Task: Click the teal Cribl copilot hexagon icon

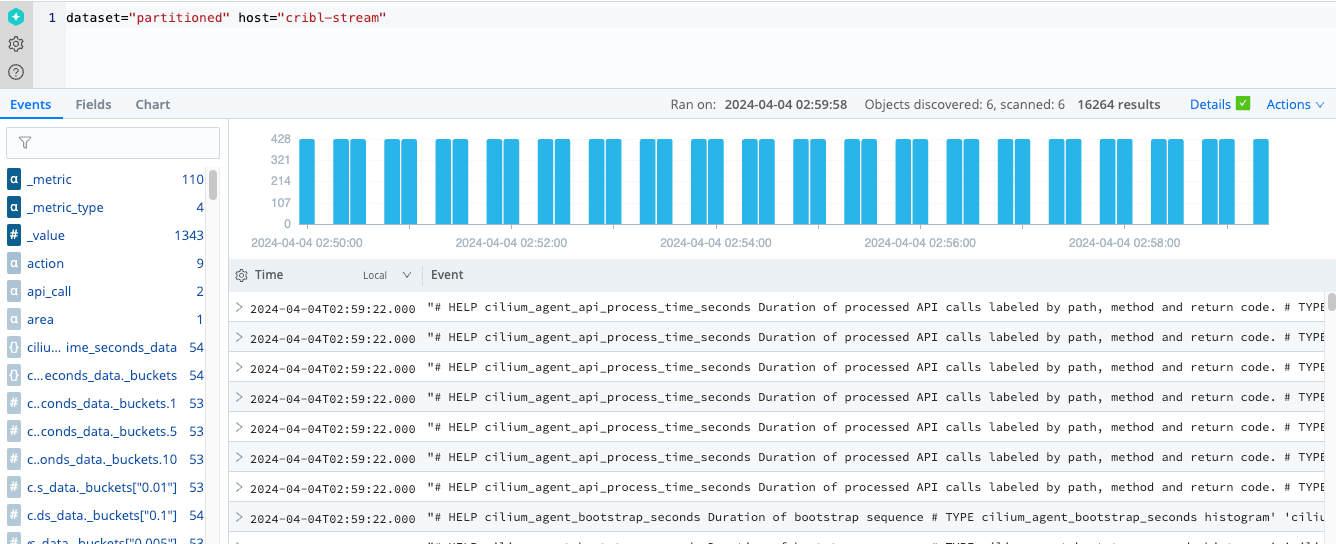Action: pyautogui.click(x=15, y=17)
